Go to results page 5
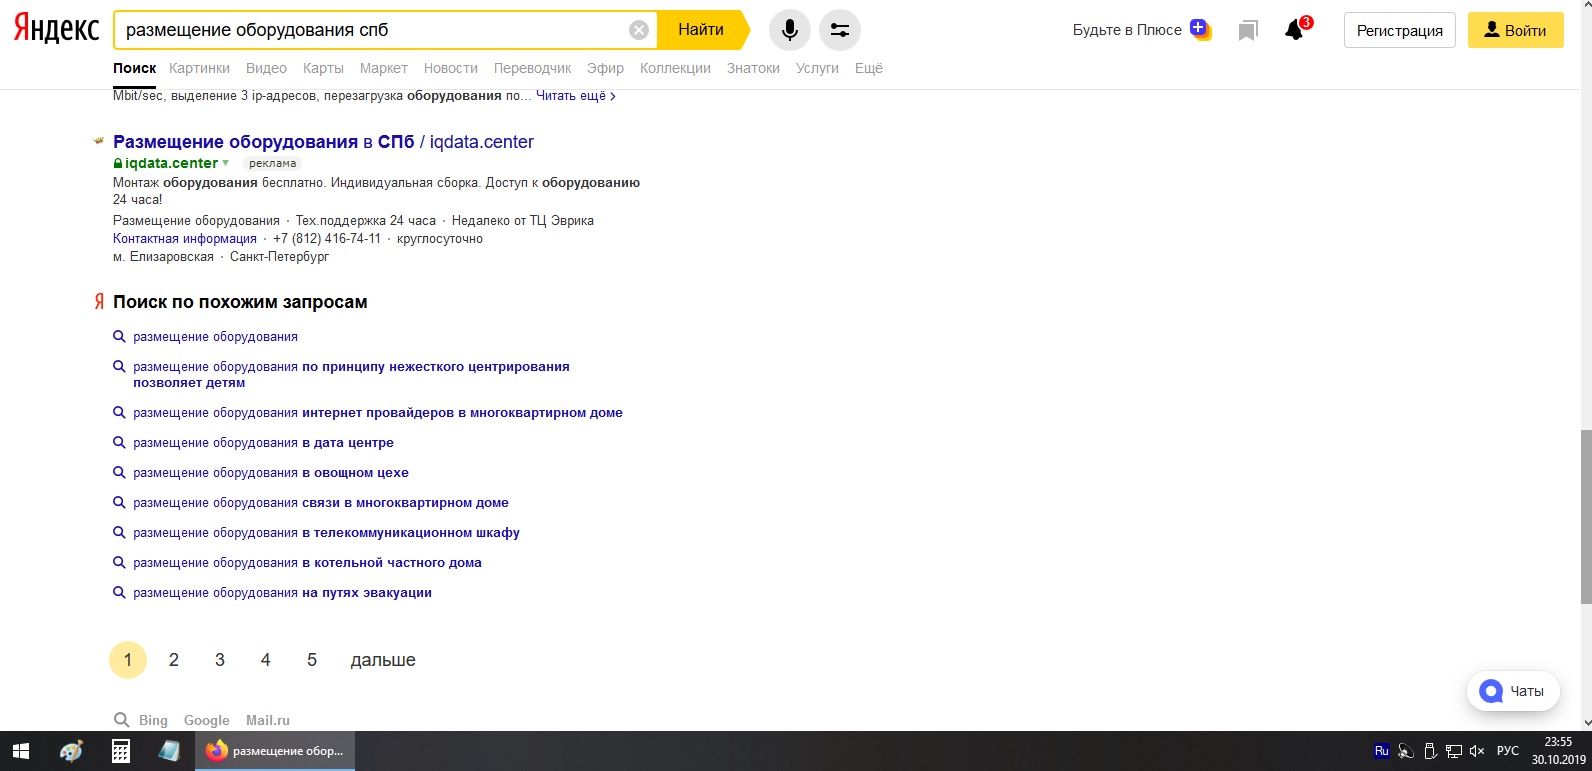The image size is (1592, 771). coord(312,660)
